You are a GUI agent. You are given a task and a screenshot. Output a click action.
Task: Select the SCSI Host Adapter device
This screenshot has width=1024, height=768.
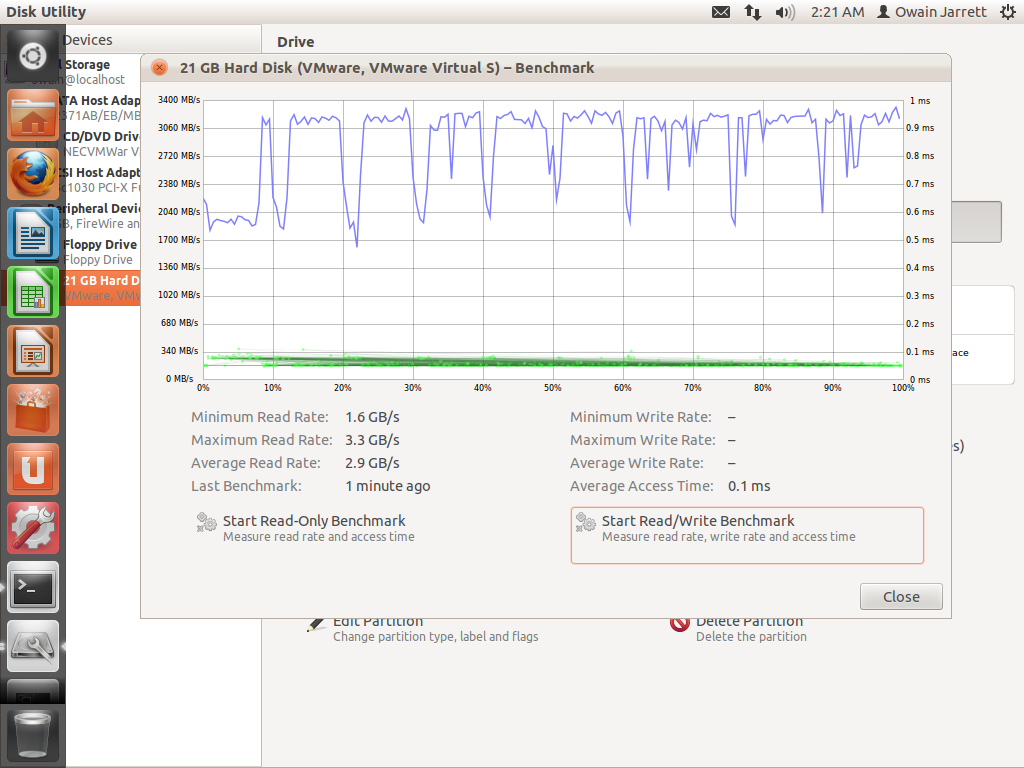103,180
